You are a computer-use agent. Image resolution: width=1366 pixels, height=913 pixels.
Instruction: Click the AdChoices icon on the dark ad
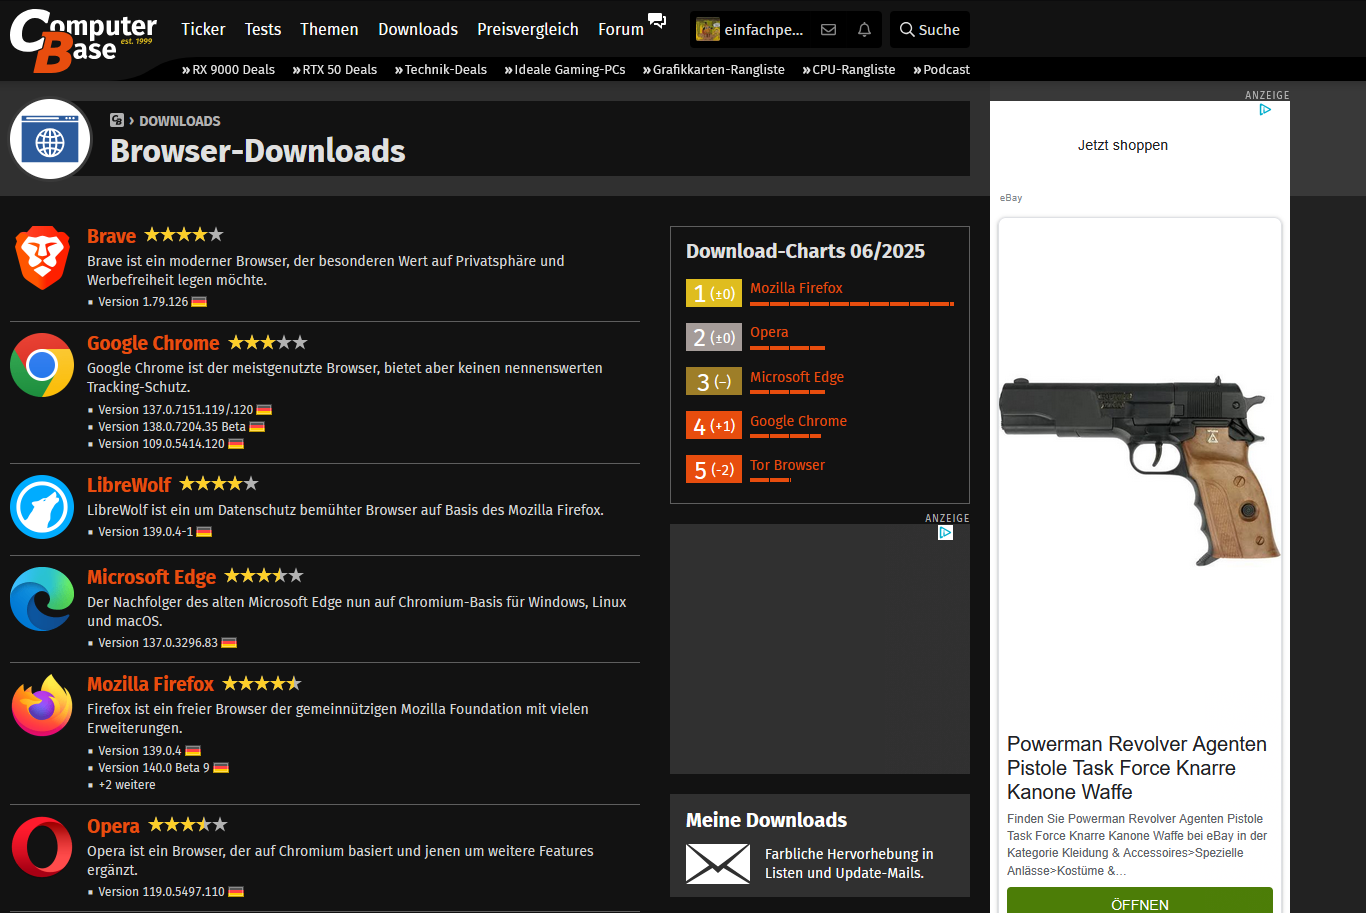[945, 533]
